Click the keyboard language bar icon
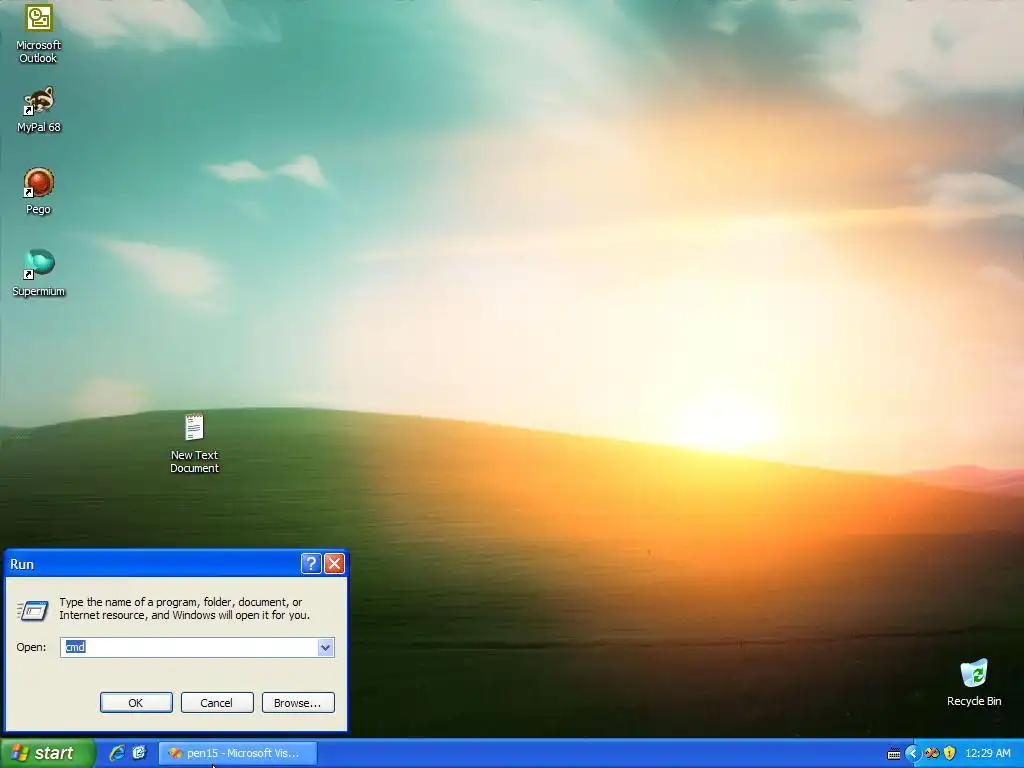Image resolution: width=1024 pixels, height=768 pixels. (894, 754)
